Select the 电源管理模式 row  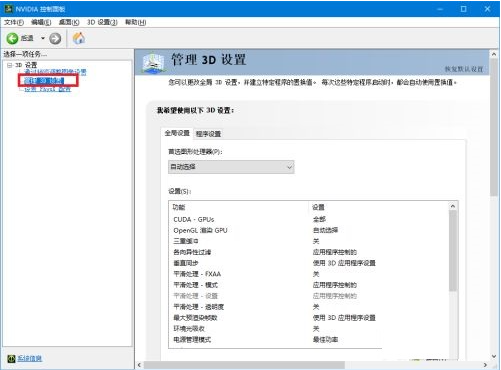(x=309, y=340)
